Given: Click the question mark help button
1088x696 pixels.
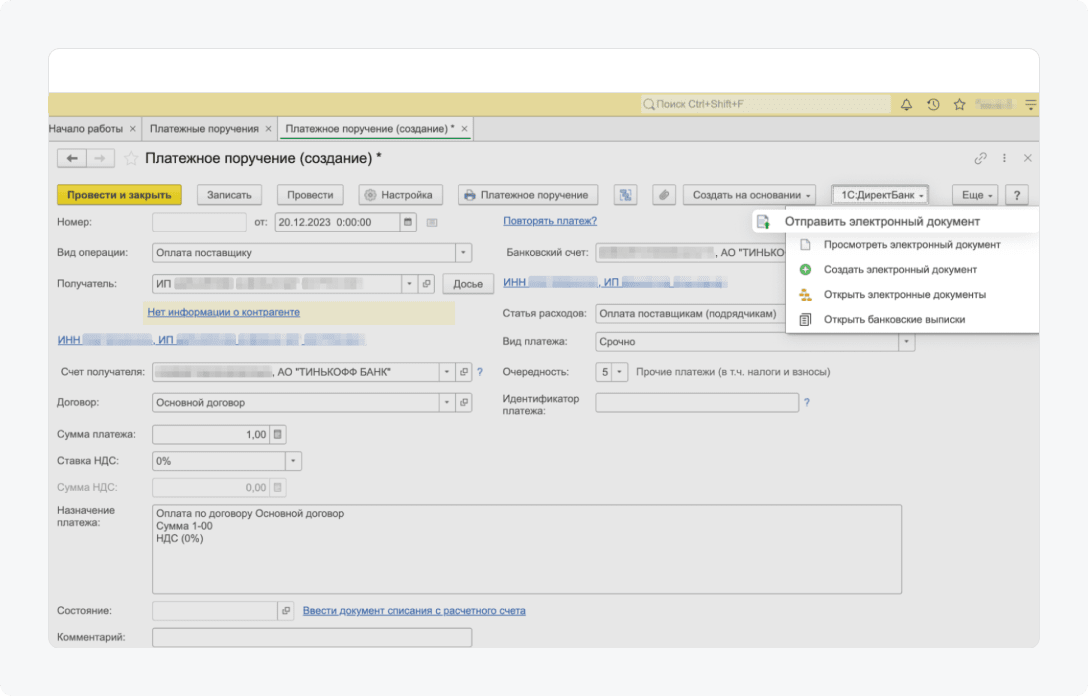Looking at the screenshot, I should click(1016, 195).
